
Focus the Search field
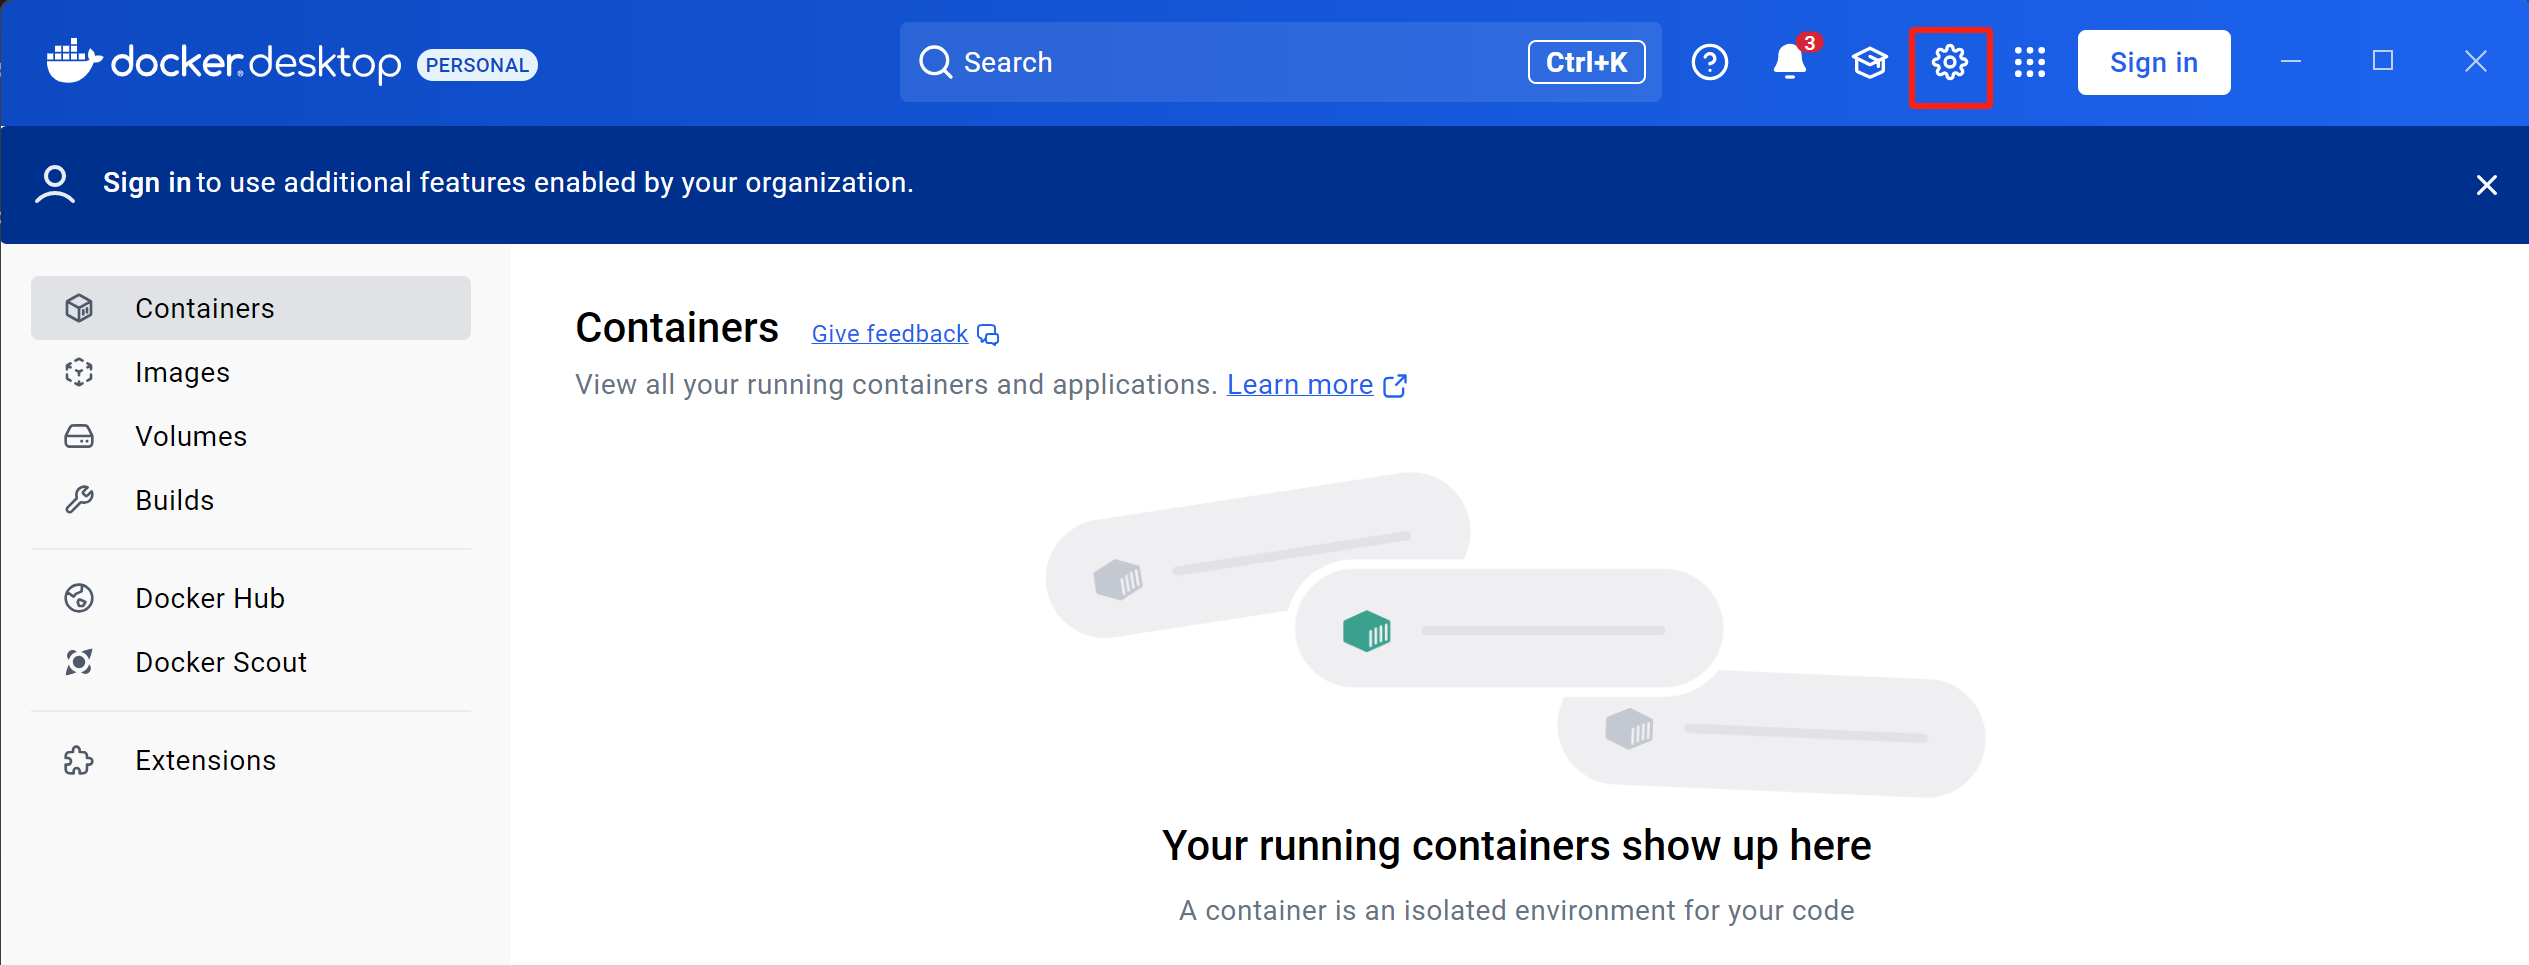click(x=1230, y=63)
